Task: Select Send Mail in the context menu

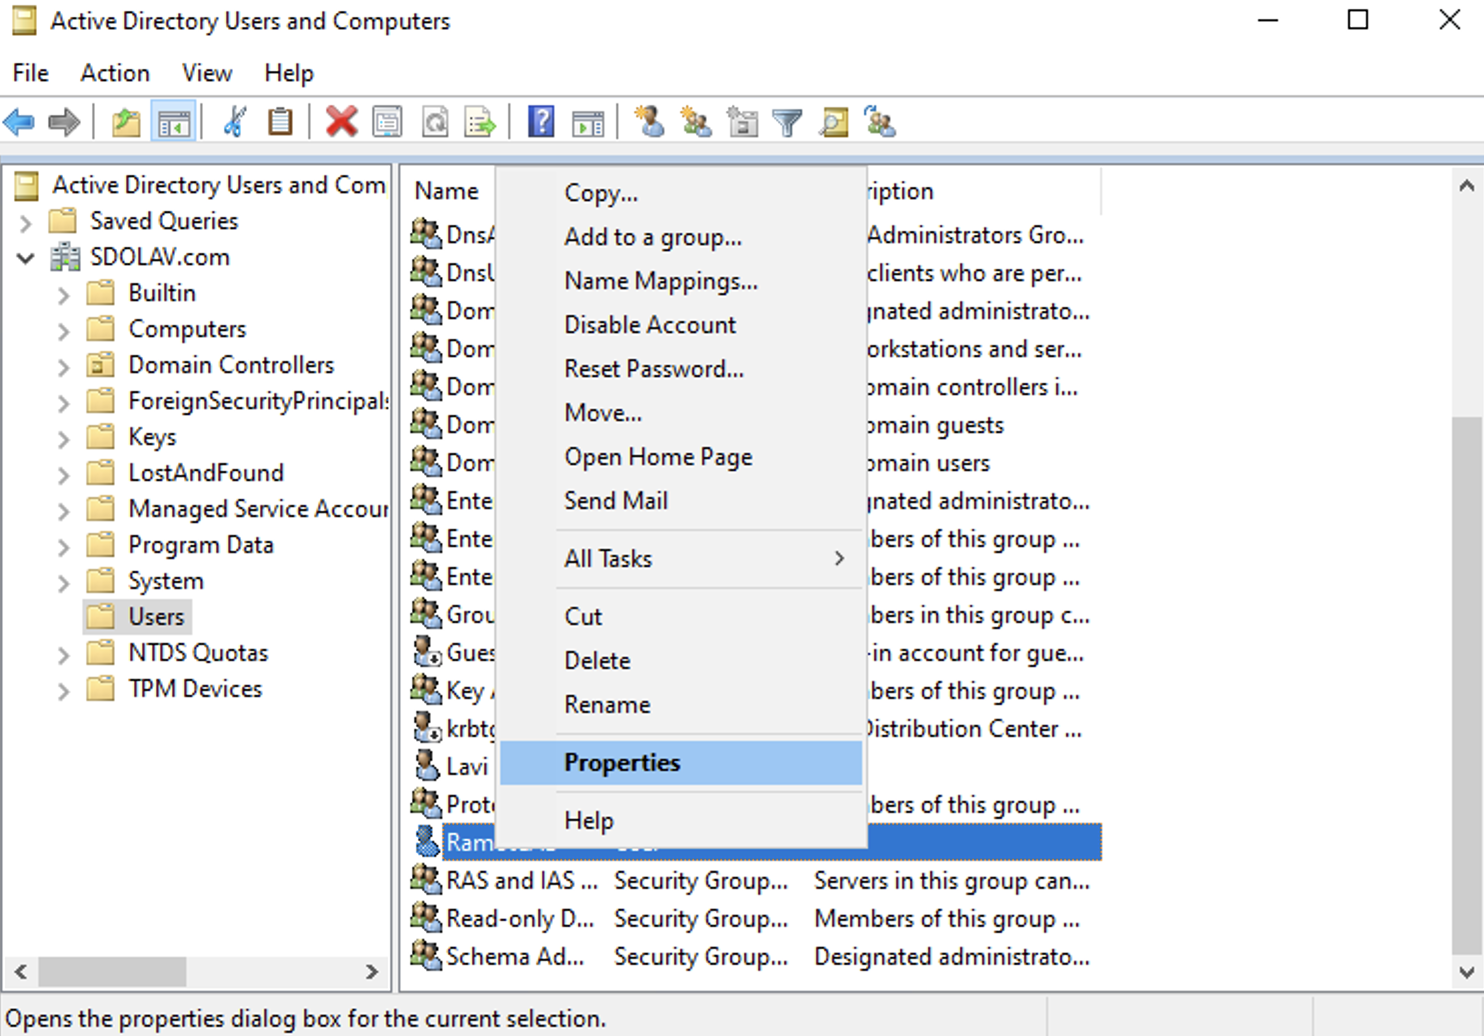Action: [681, 501]
